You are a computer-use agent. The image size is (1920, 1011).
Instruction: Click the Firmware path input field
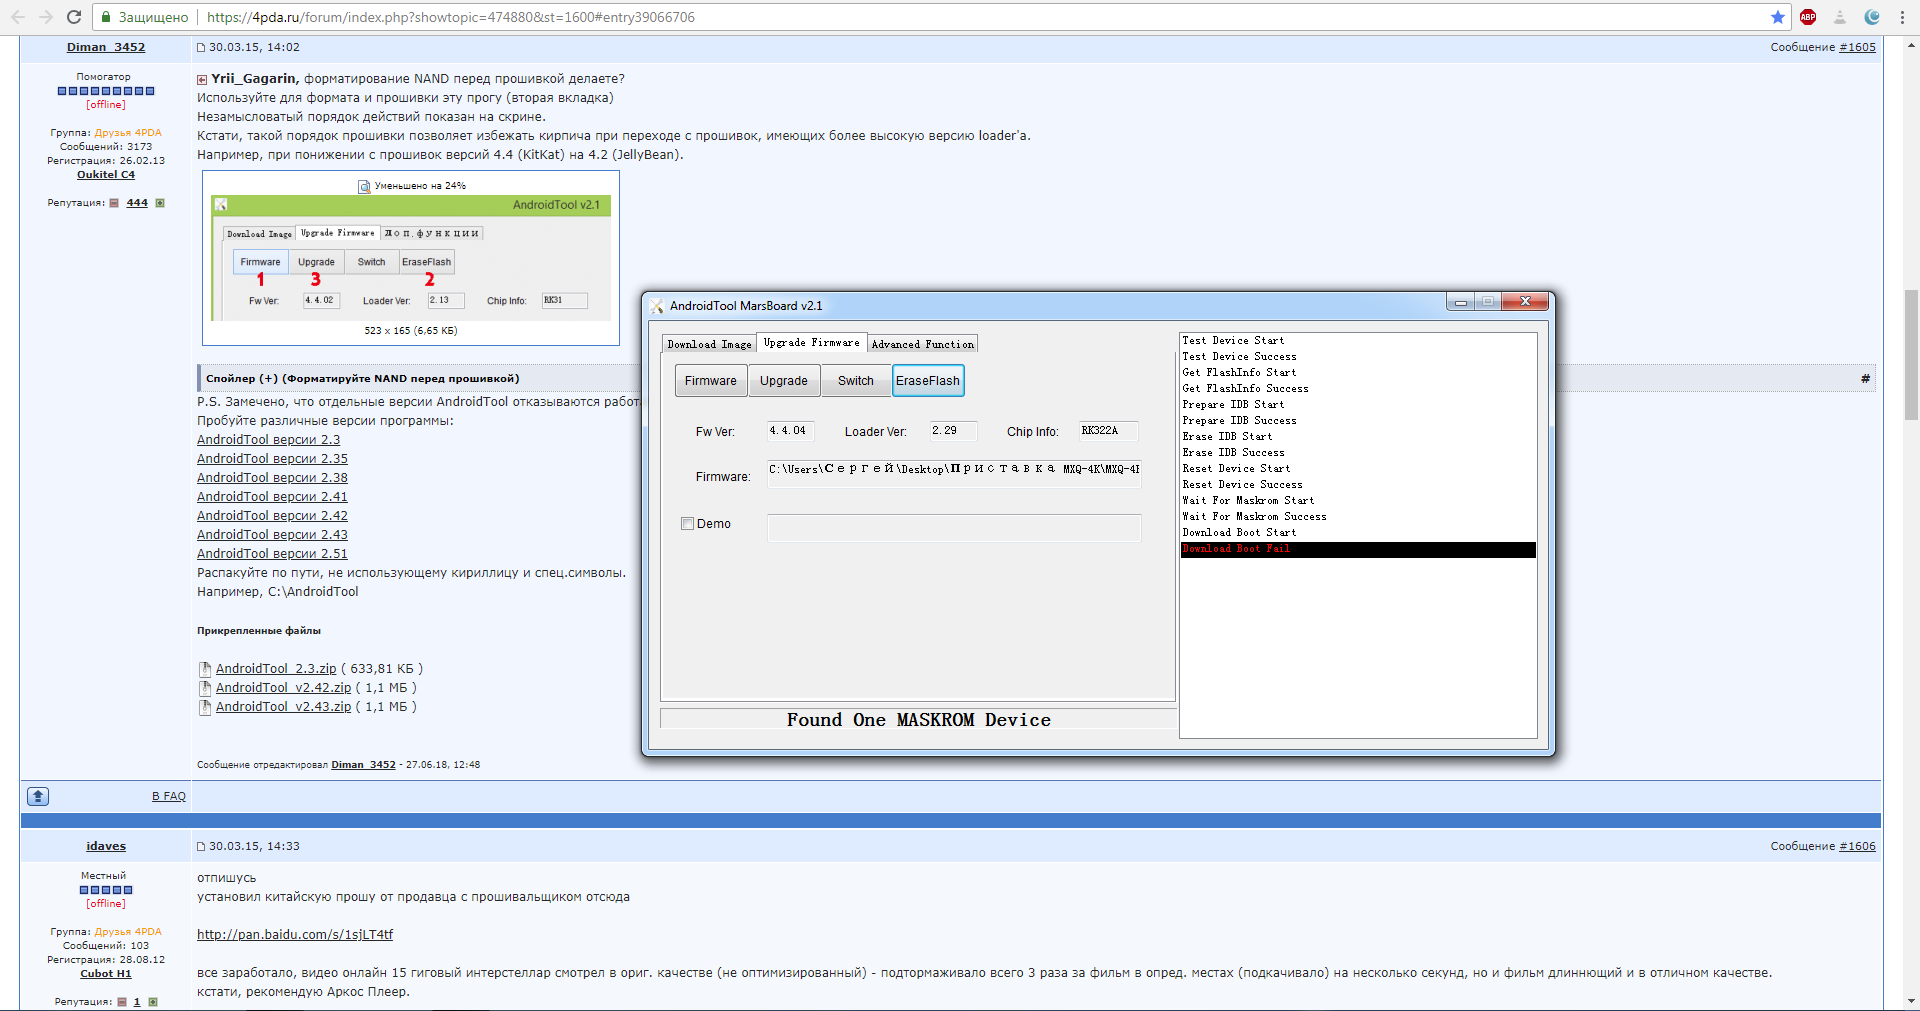pyautogui.click(x=953, y=470)
